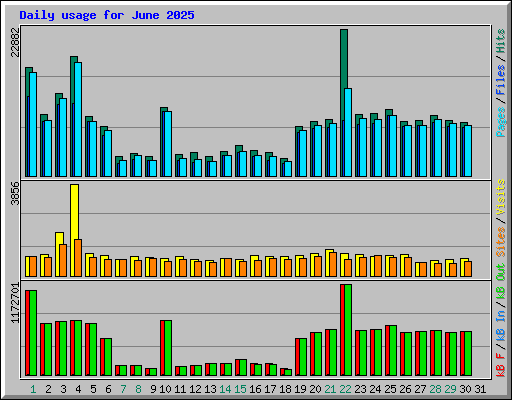Click the "Pages" legend label
Viewport: 512px width, 400px height.
[x=501, y=122]
